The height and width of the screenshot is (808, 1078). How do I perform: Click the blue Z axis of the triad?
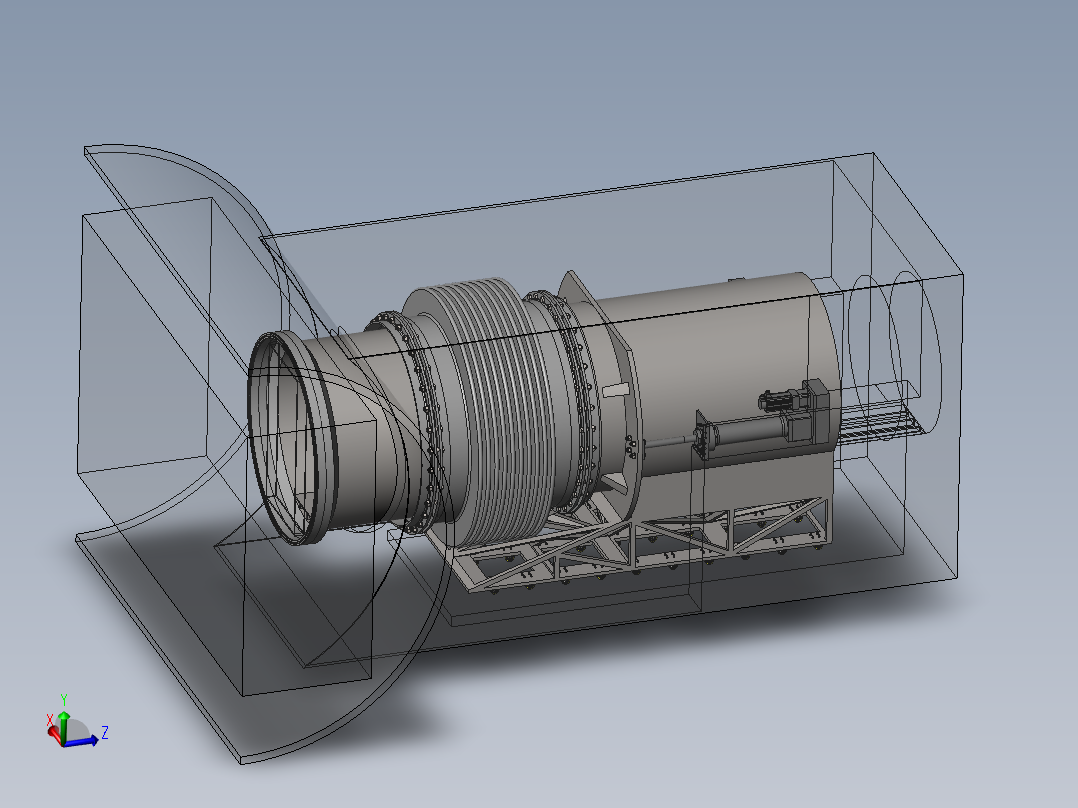(x=81, y=741)
